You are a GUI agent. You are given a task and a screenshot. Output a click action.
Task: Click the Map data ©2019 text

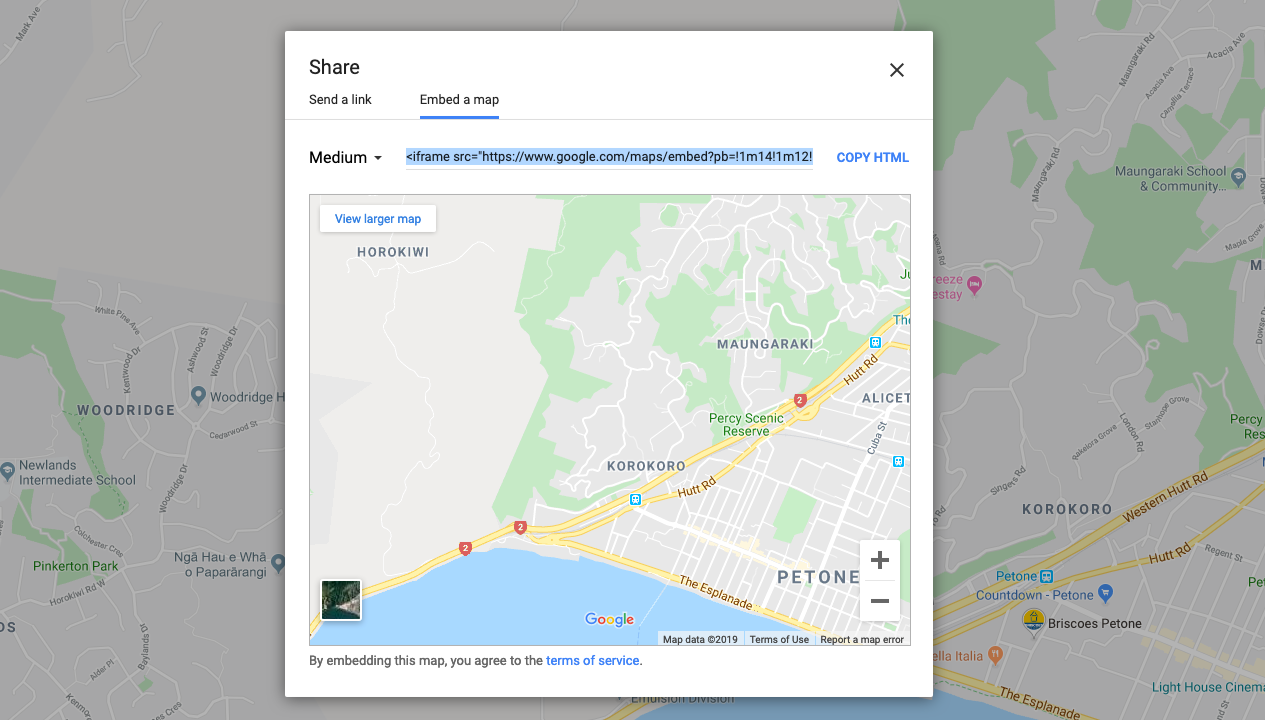click(700, 640)
